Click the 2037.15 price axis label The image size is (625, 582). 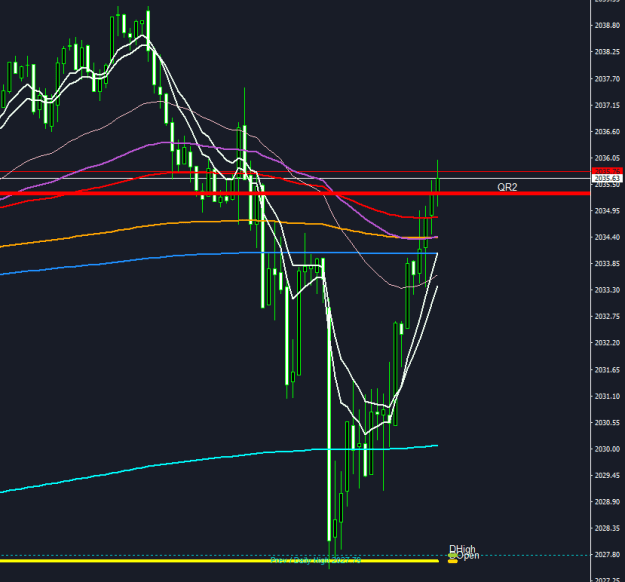pyautogui.click(x=607, y=105)
